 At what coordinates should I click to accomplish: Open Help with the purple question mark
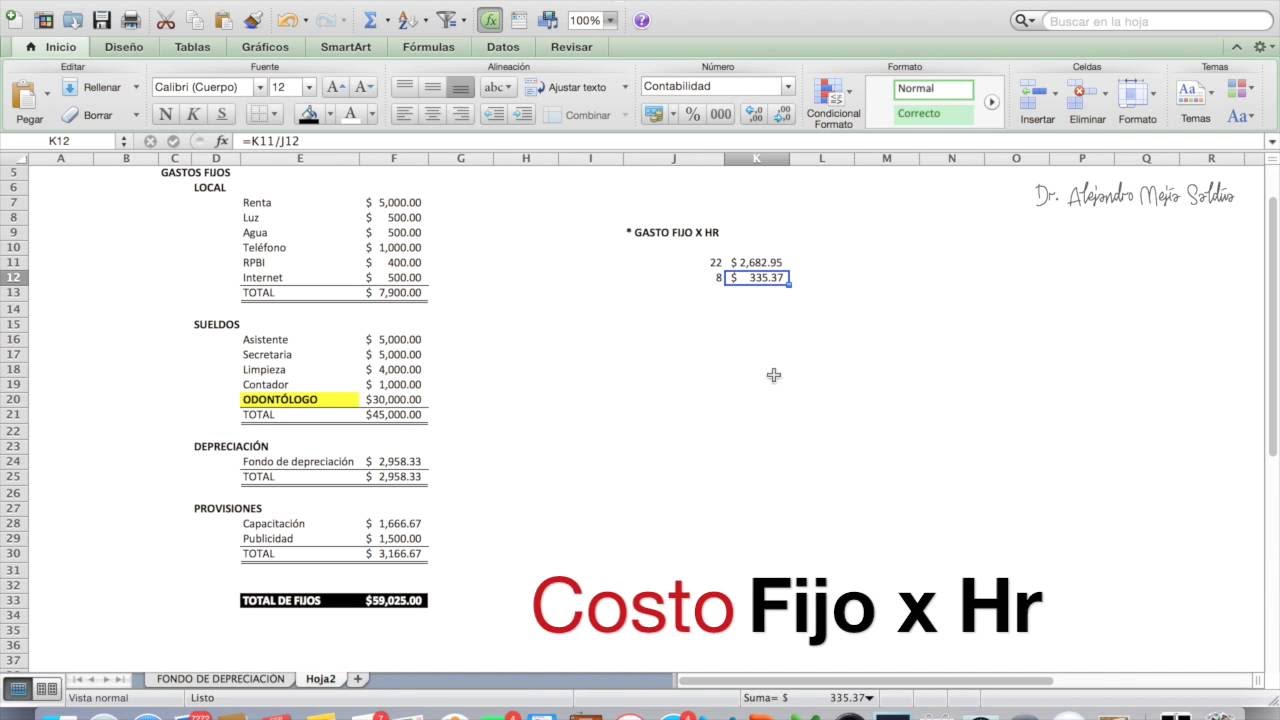click(x=642, y=20)
